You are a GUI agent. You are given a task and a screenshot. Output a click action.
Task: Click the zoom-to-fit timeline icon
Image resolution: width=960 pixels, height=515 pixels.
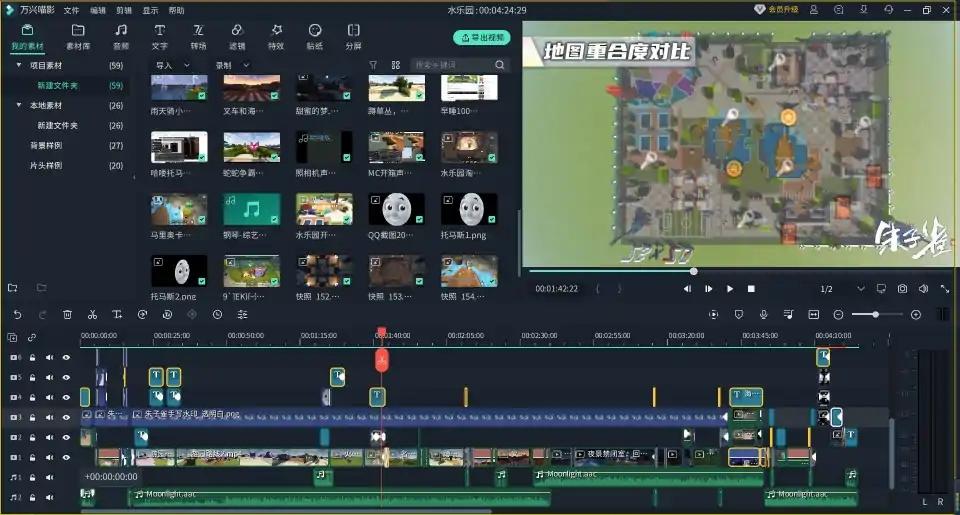[814, 314]
